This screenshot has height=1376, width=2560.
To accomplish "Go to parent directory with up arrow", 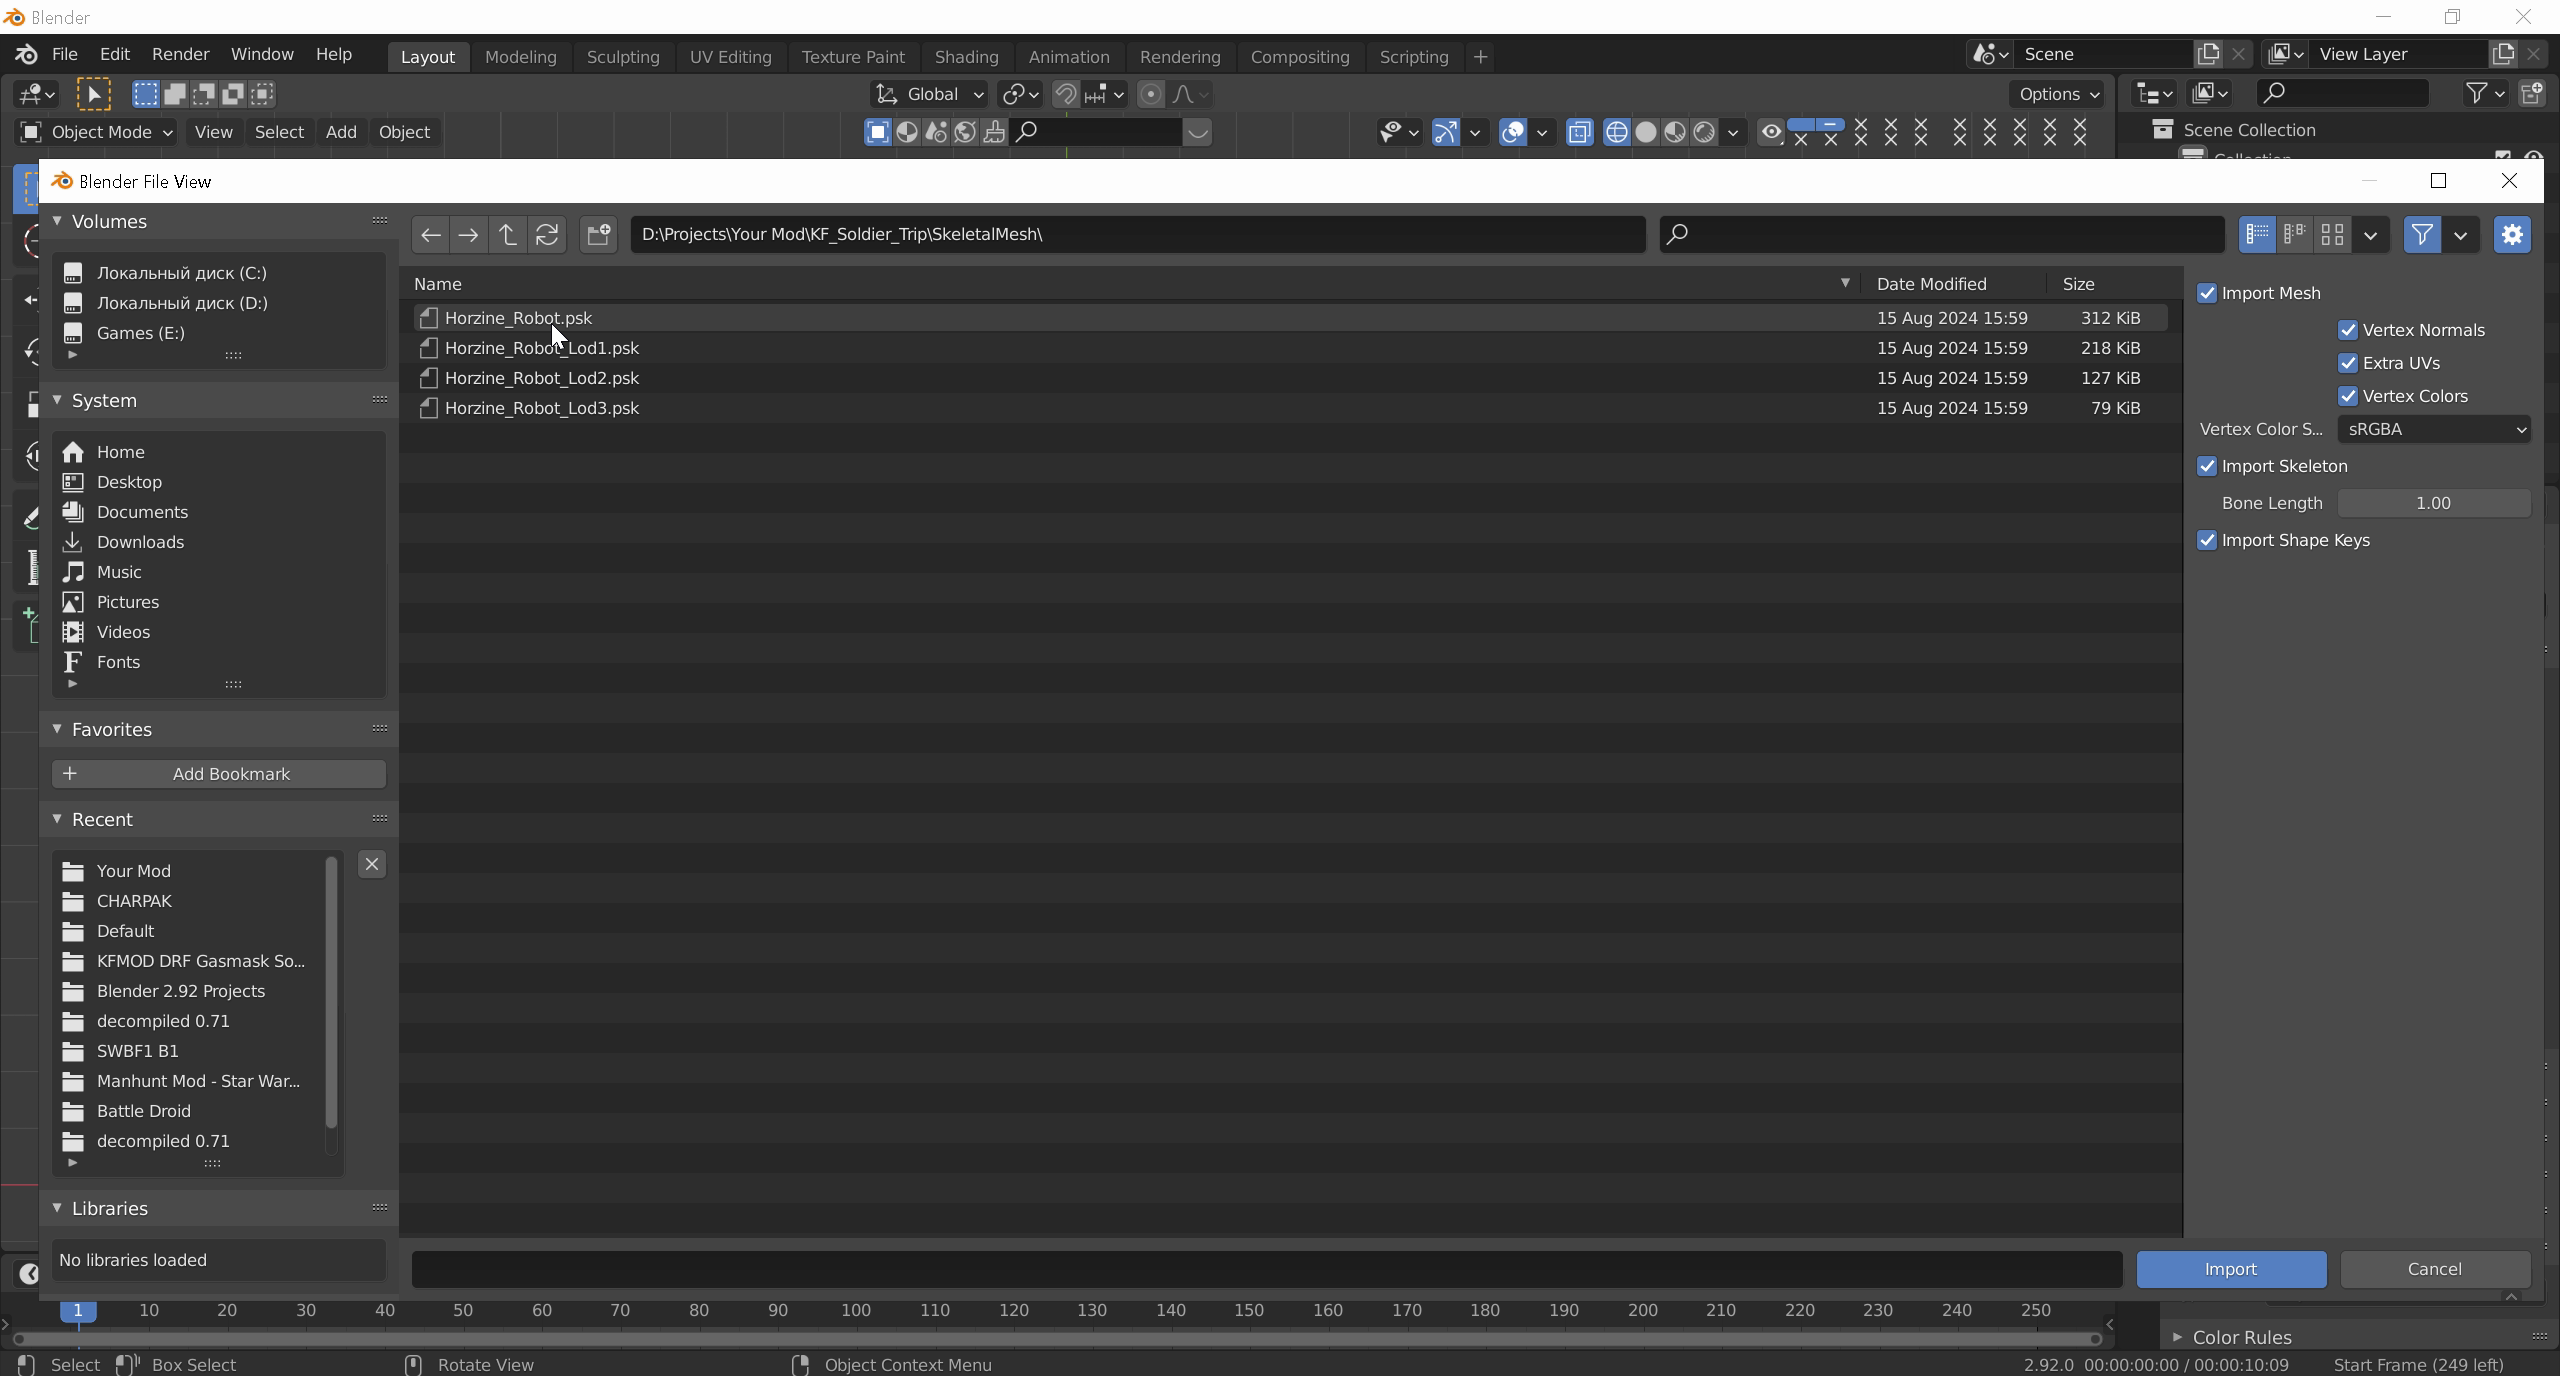I will tap(507, 235).
